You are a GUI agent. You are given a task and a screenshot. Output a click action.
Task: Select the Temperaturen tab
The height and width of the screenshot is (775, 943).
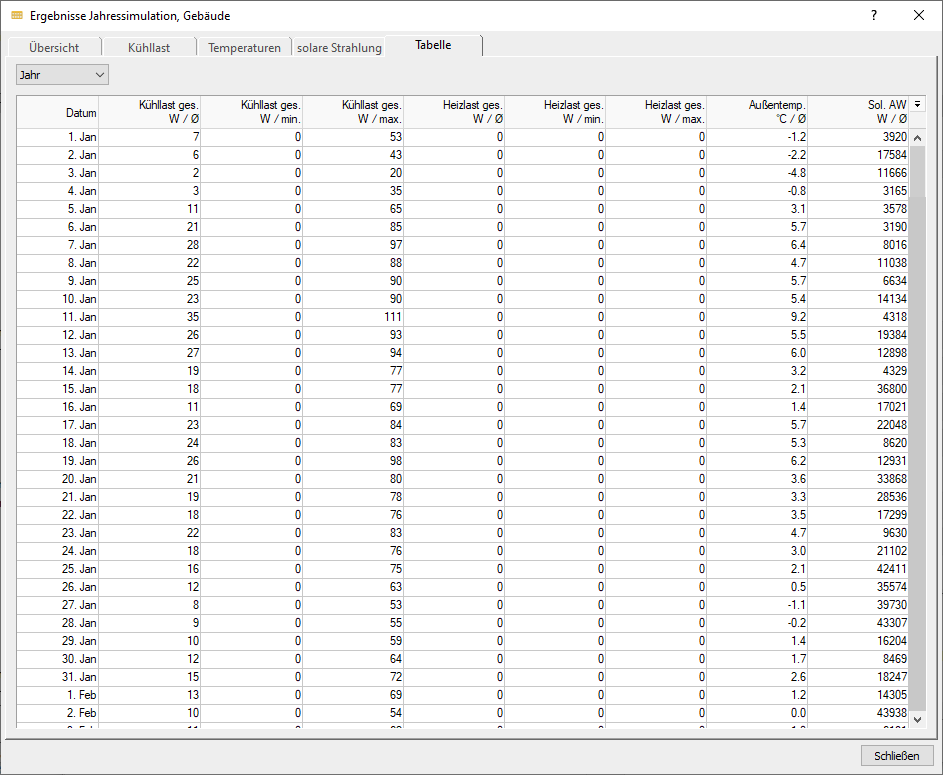[244, 47]
